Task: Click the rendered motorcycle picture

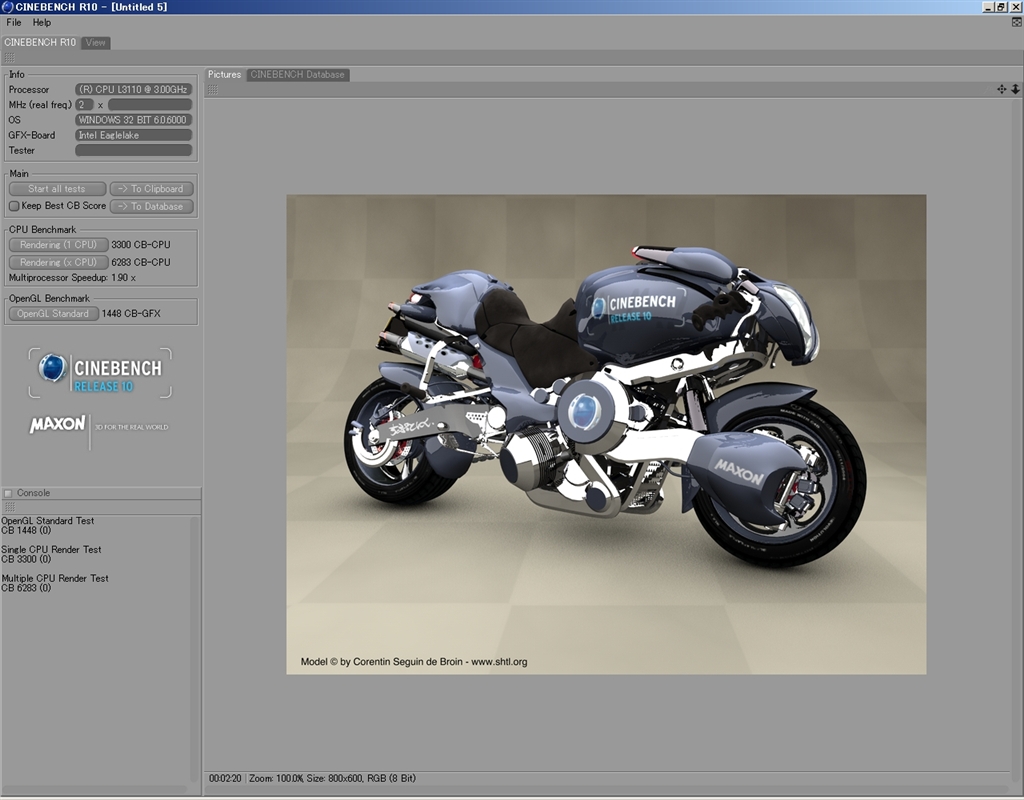Action: pos(606,434)
